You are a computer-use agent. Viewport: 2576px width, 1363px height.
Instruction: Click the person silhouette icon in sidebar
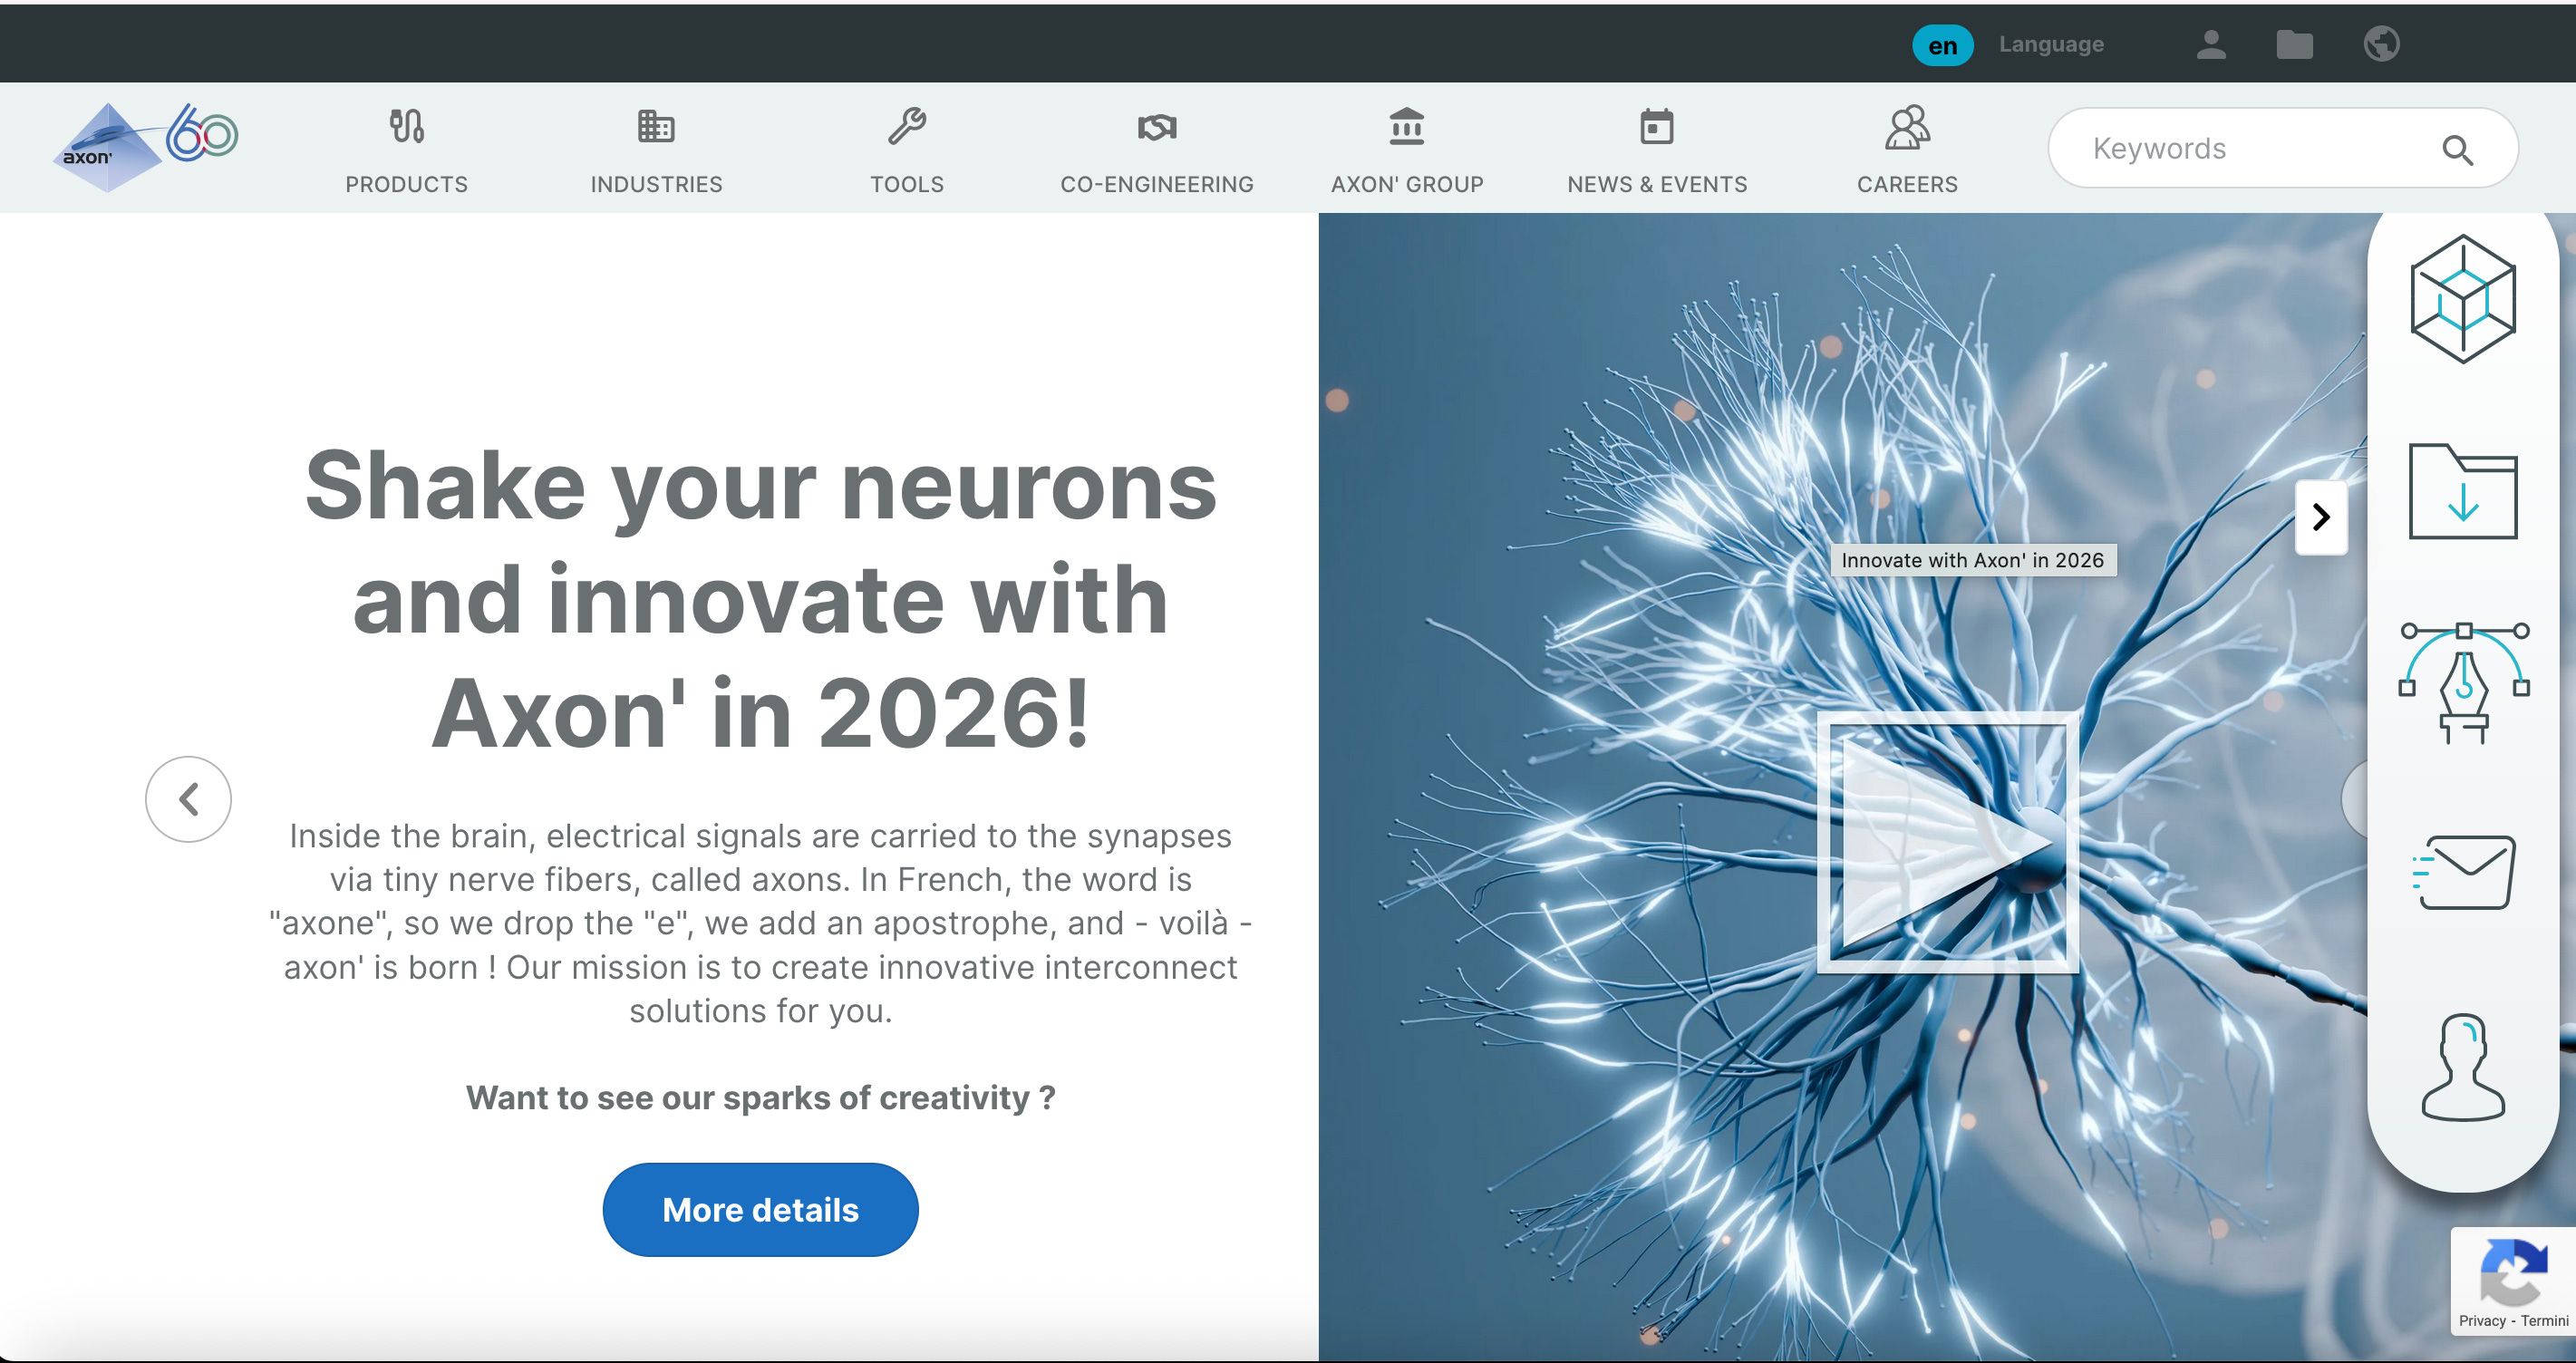(2462, 1066)
